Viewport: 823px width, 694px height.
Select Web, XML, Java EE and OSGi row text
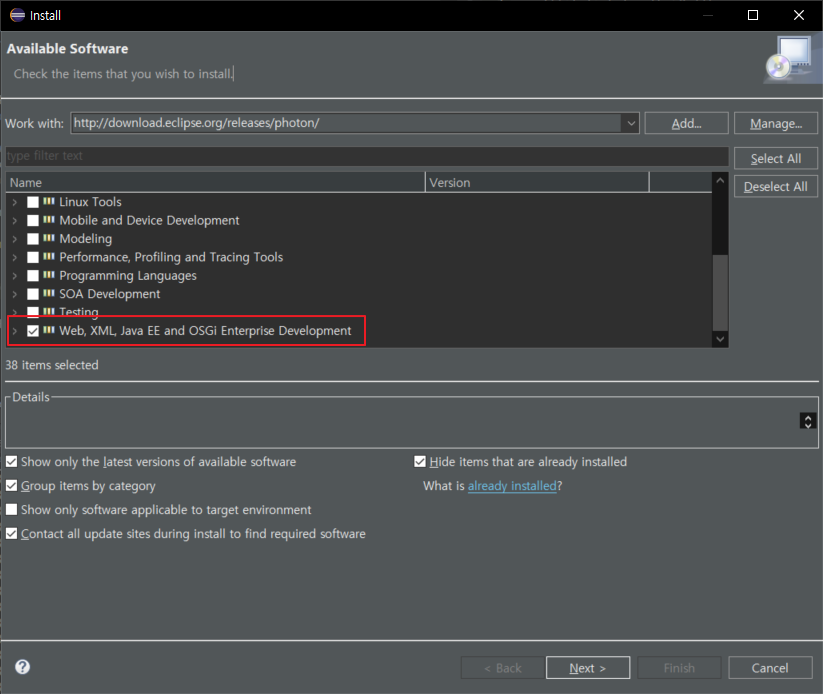(x=205, y=331)
